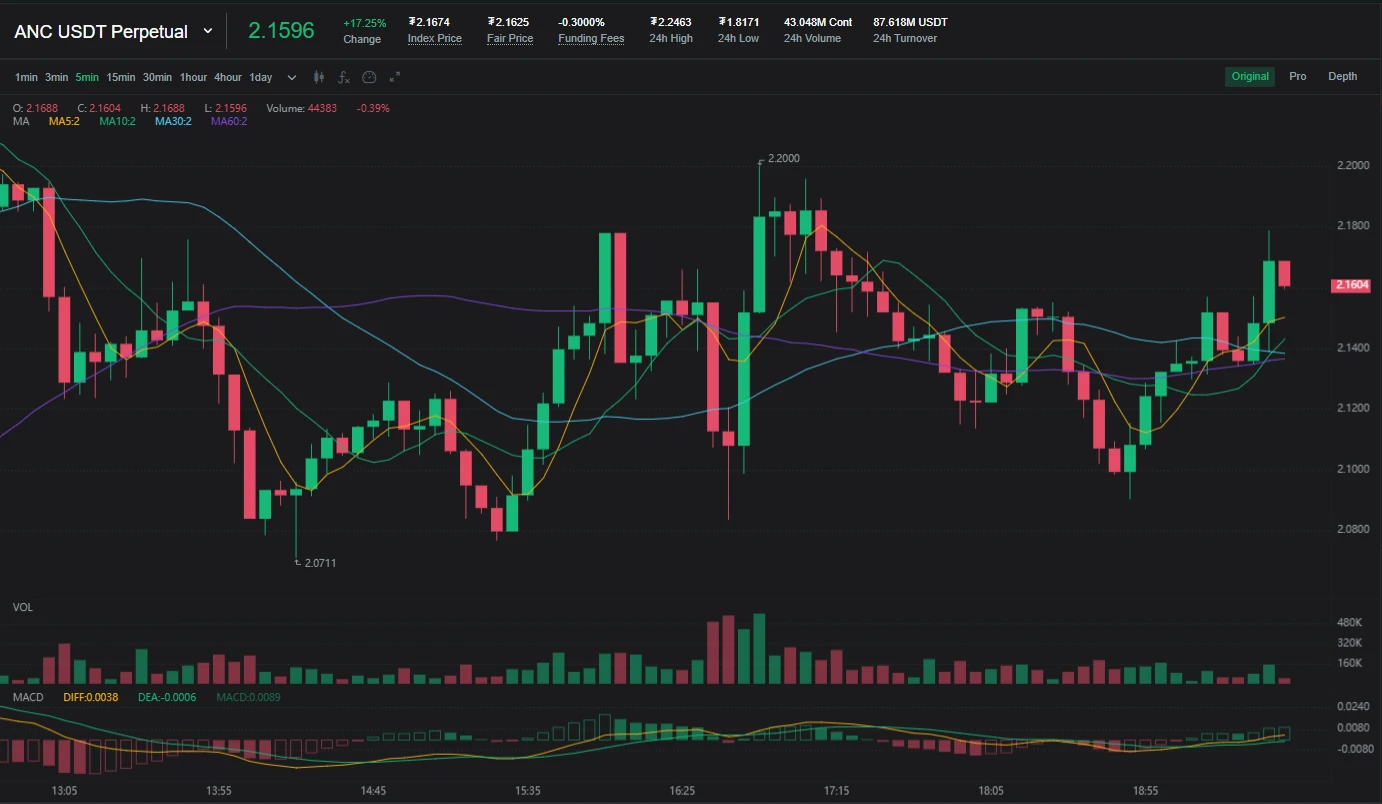
Task: Click the DEA:-0.0006 value
Action: tap(167, 696)
